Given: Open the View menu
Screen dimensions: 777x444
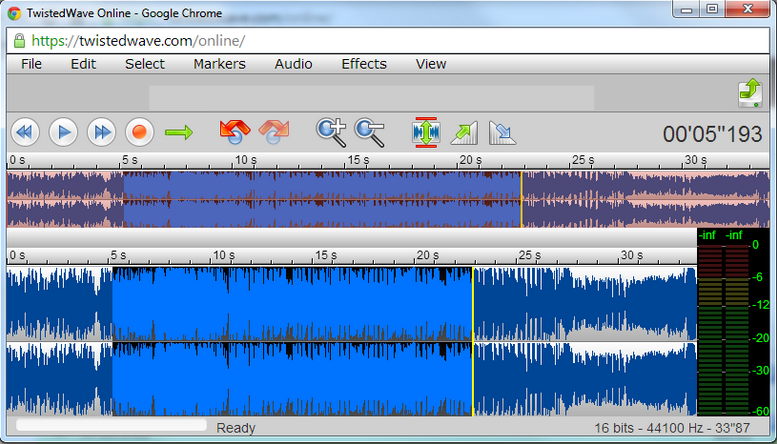Looking at the screenshot, I should click(x=431, y=64).
